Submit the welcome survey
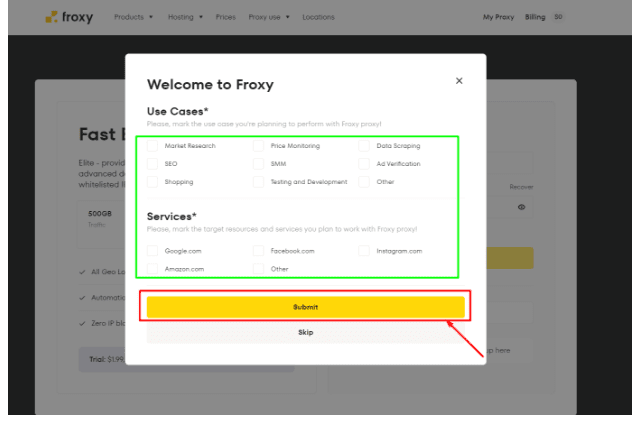This screenshot has width=642, height=423. [306, 307]
